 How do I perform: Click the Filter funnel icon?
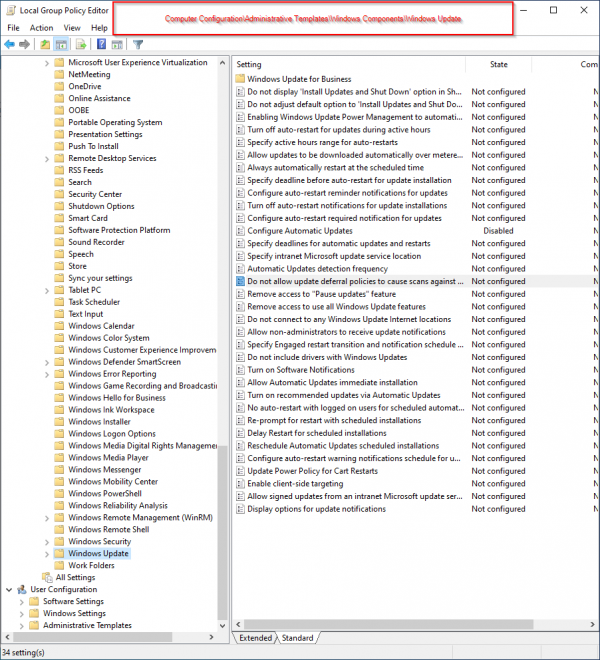point(138,44)
